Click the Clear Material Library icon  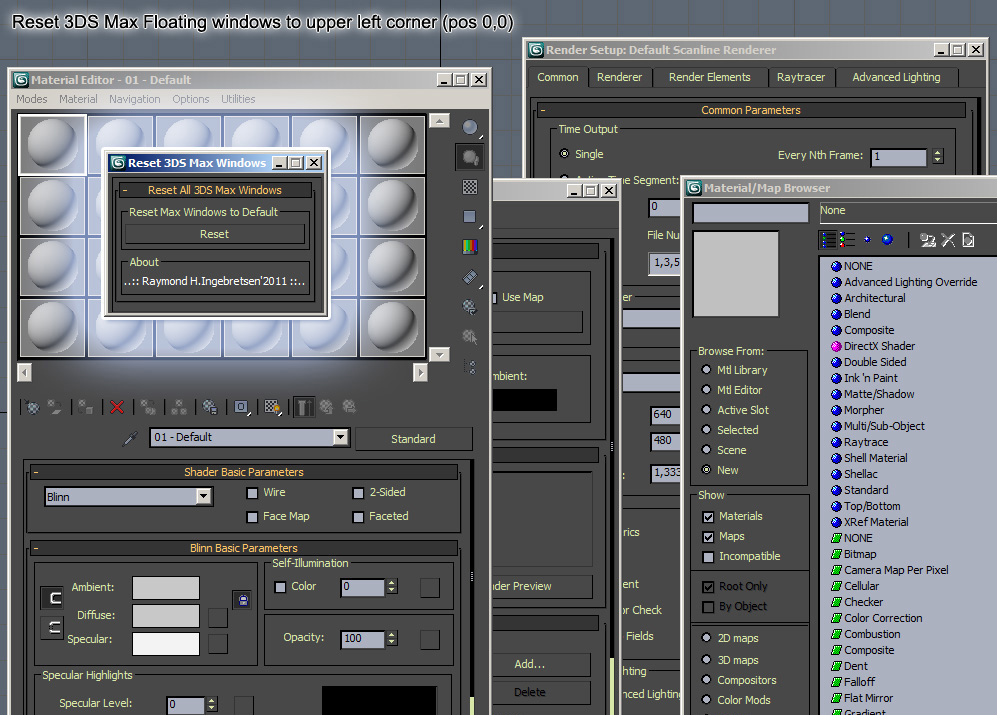947,240
